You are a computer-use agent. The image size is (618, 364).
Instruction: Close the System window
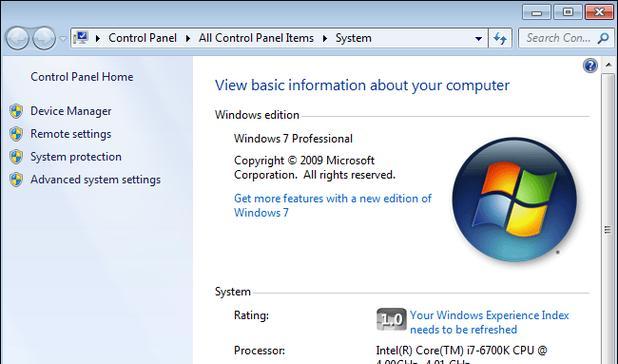coord(599,12)
